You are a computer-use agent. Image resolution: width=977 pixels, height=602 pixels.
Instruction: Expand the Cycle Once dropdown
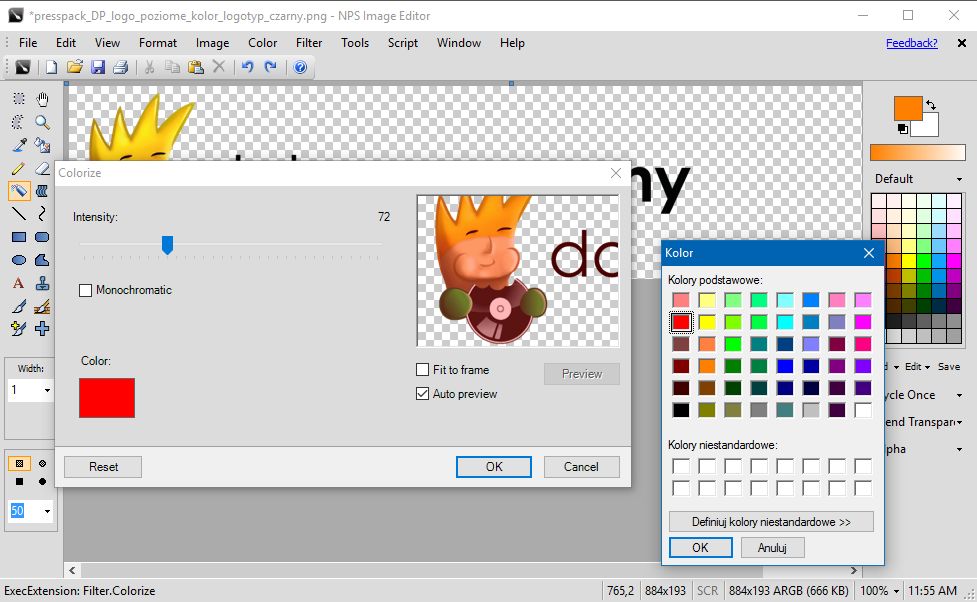coord(959,395)
